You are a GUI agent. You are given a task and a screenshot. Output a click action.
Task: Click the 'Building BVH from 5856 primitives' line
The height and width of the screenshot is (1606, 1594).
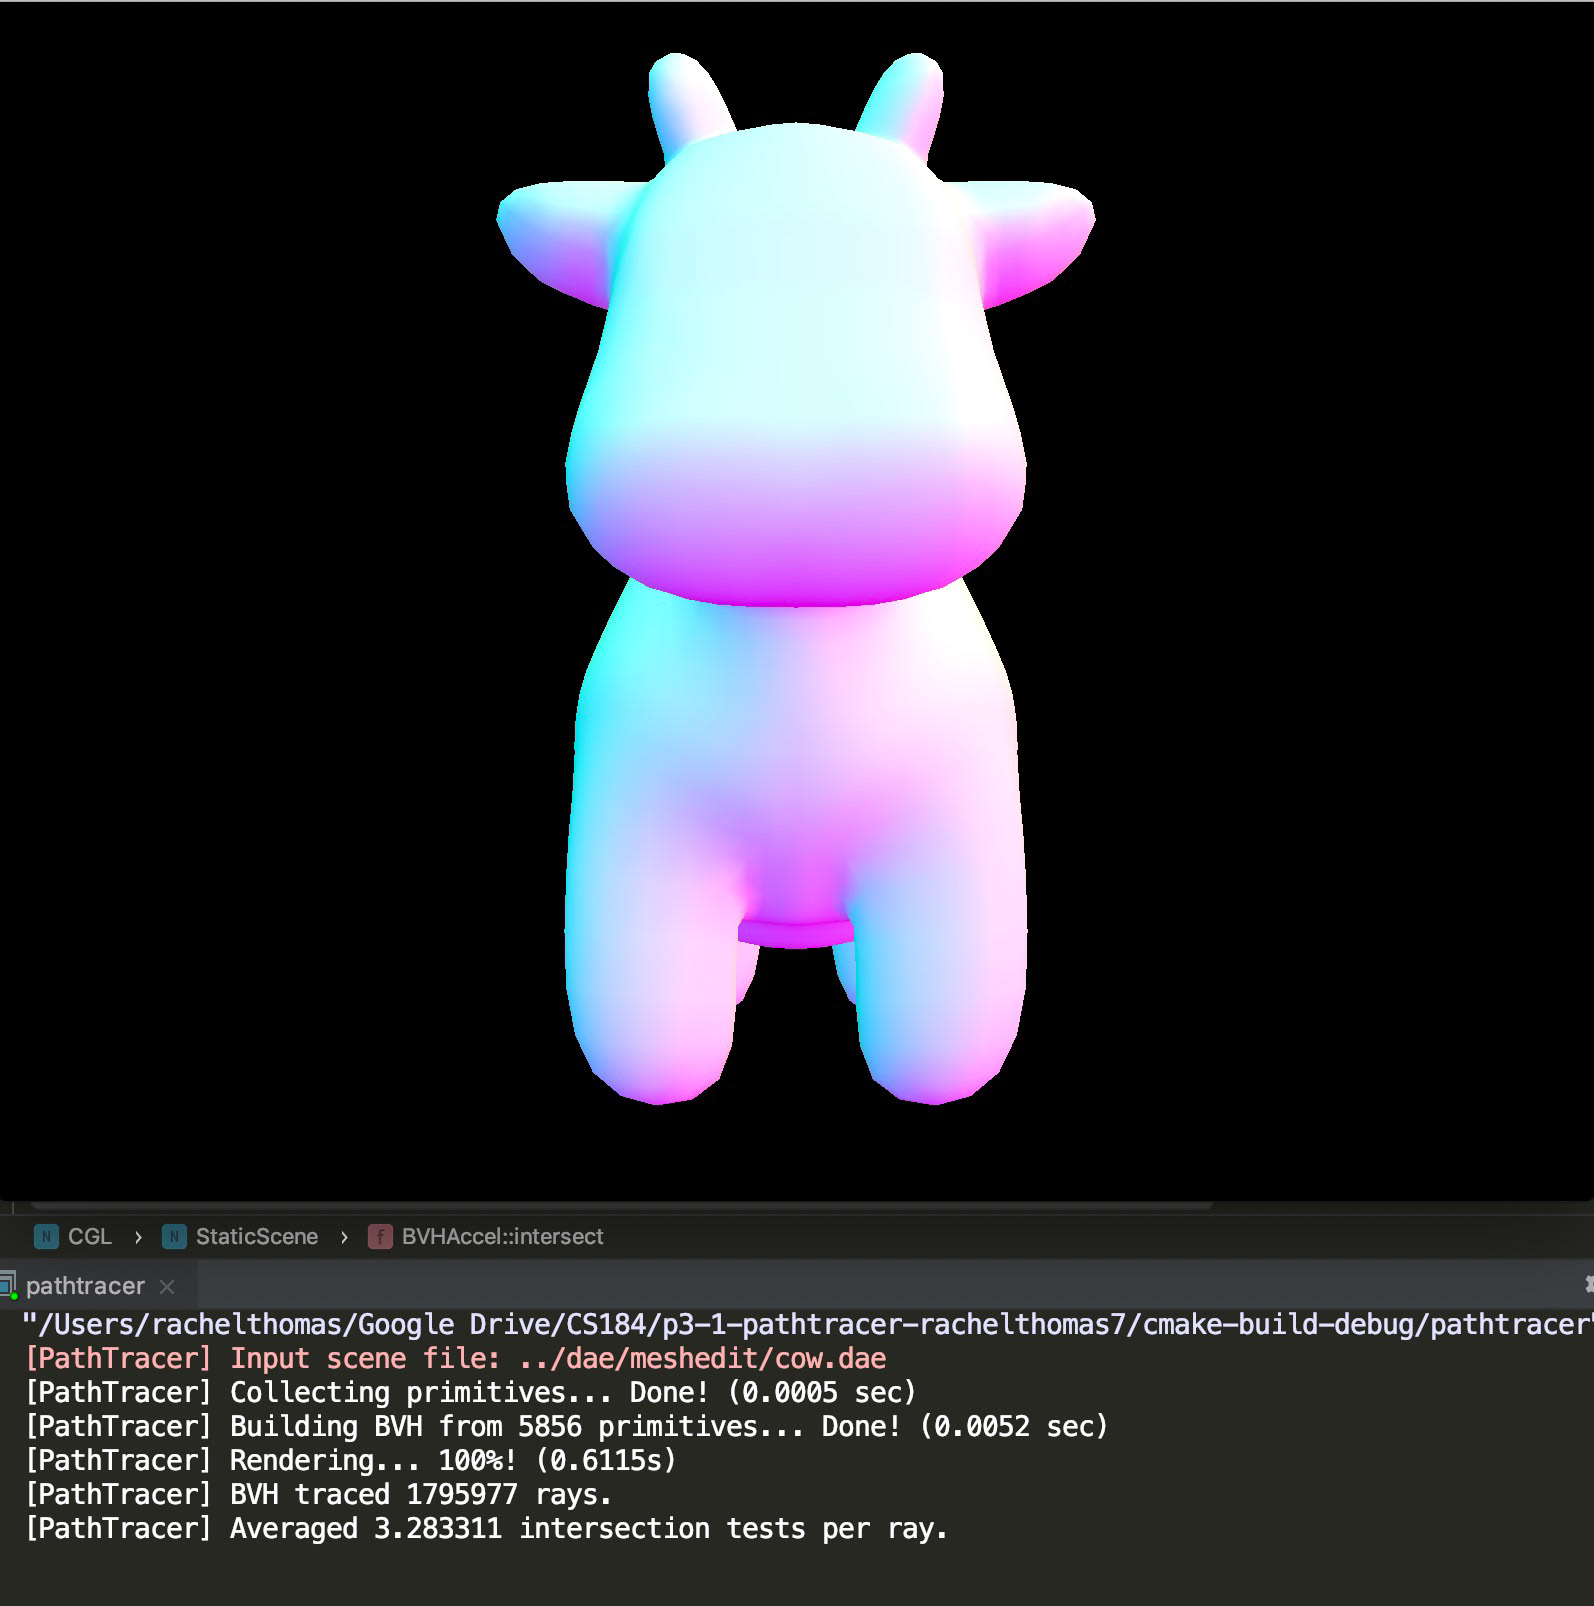[x=567, y=1426]
